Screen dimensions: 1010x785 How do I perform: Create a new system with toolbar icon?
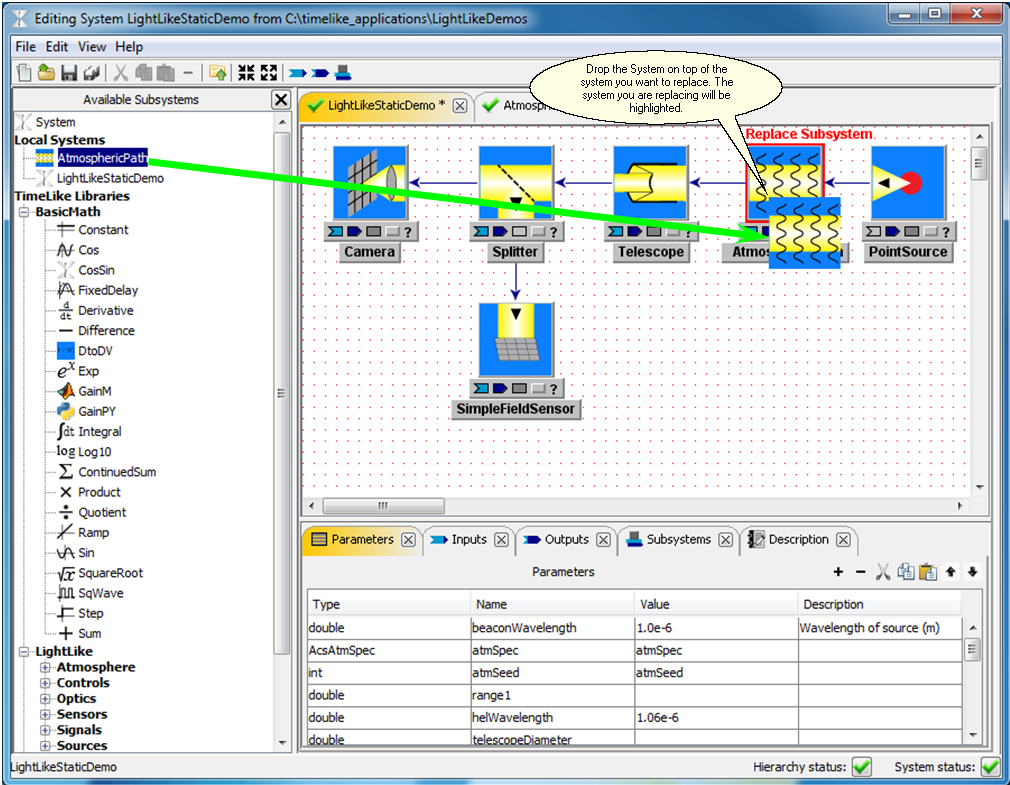[x=24, y=73]
